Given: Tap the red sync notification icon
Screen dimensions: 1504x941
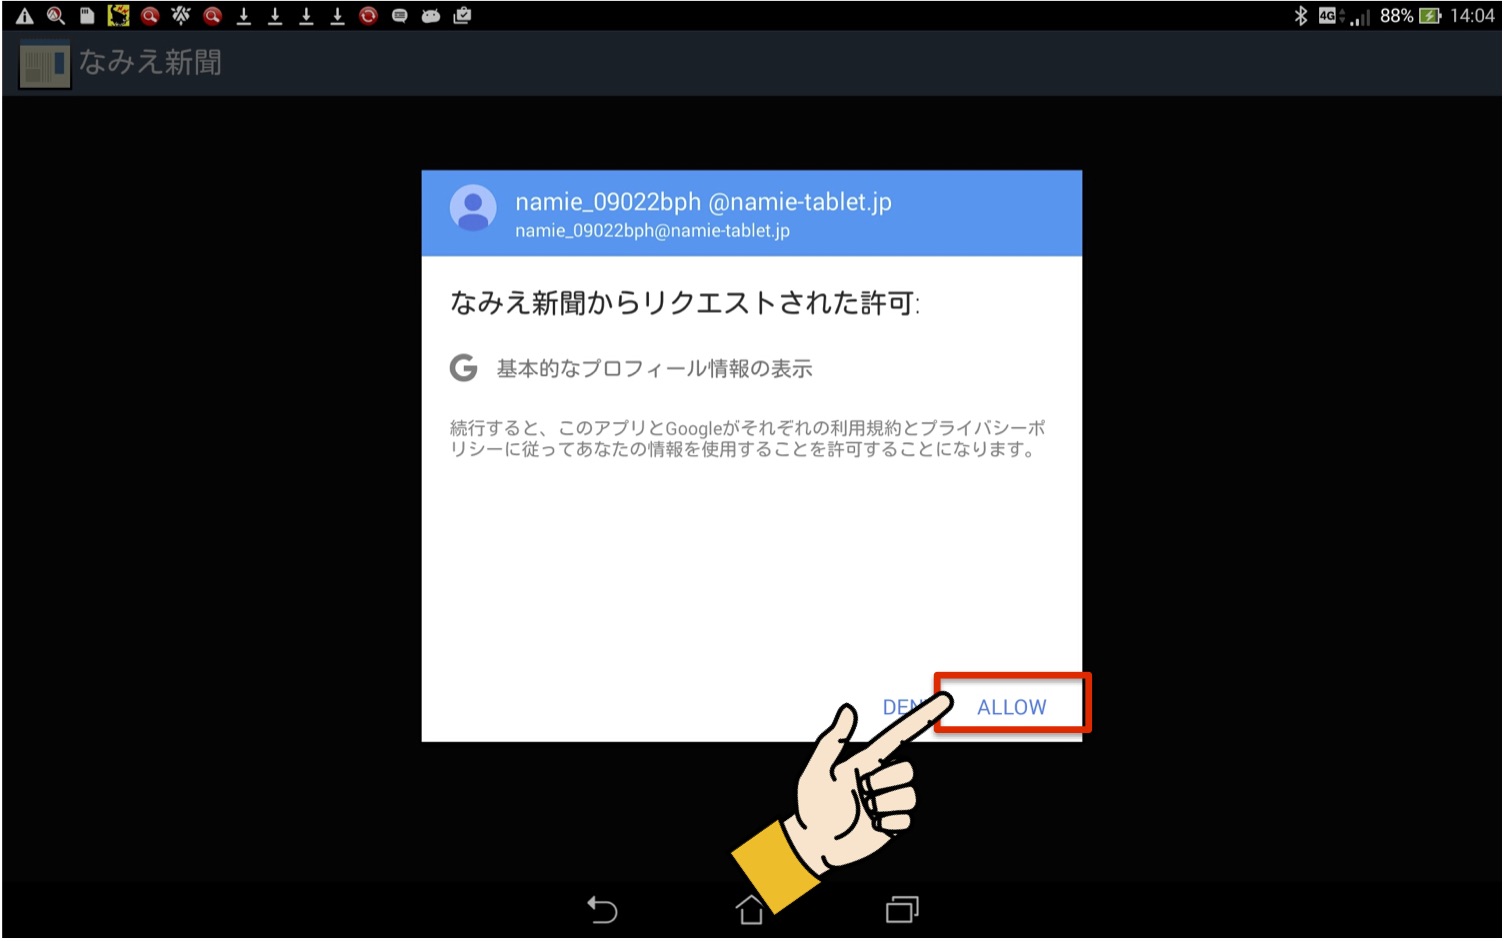Looking at the screenshot, I should coord(368,16).
